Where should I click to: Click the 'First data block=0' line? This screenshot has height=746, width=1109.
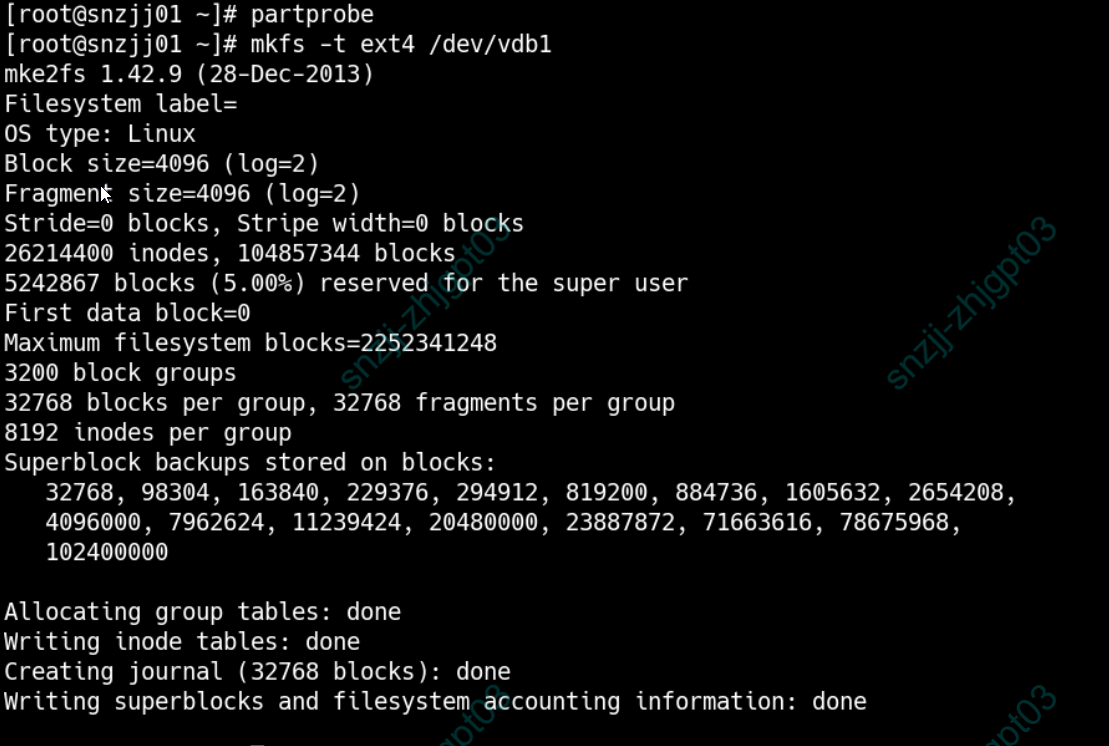(127, 313)
